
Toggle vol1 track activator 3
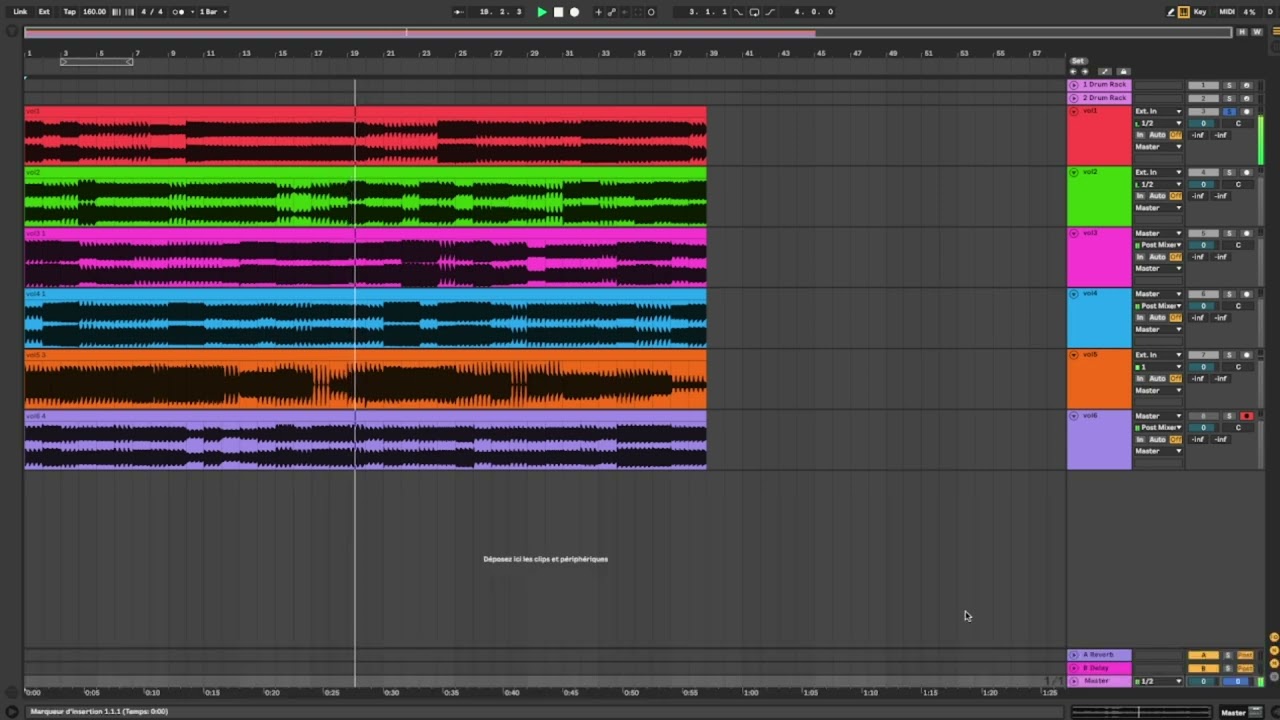pos(1204,111)
